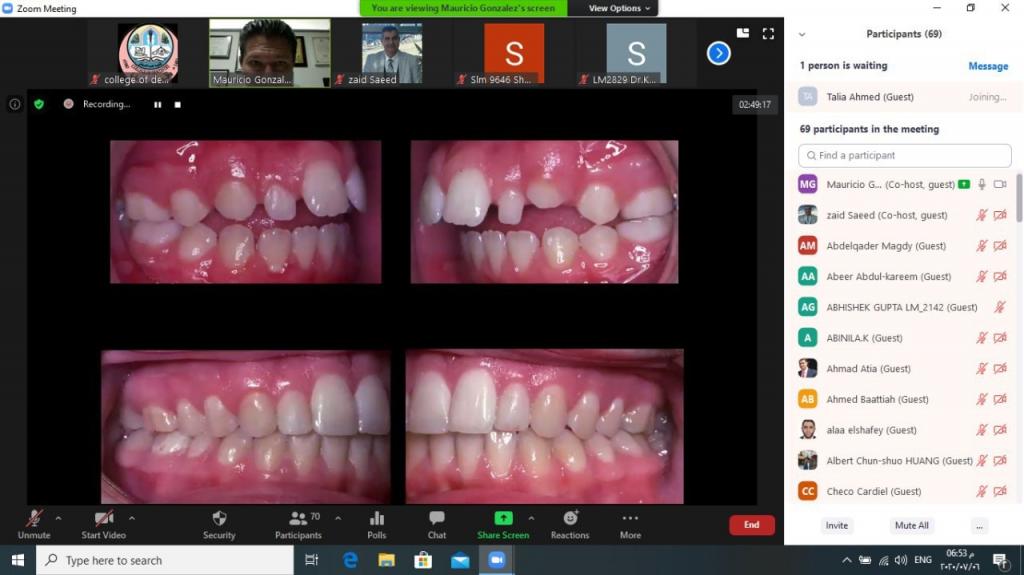Enter full screen mode icon

pos(768,33)
